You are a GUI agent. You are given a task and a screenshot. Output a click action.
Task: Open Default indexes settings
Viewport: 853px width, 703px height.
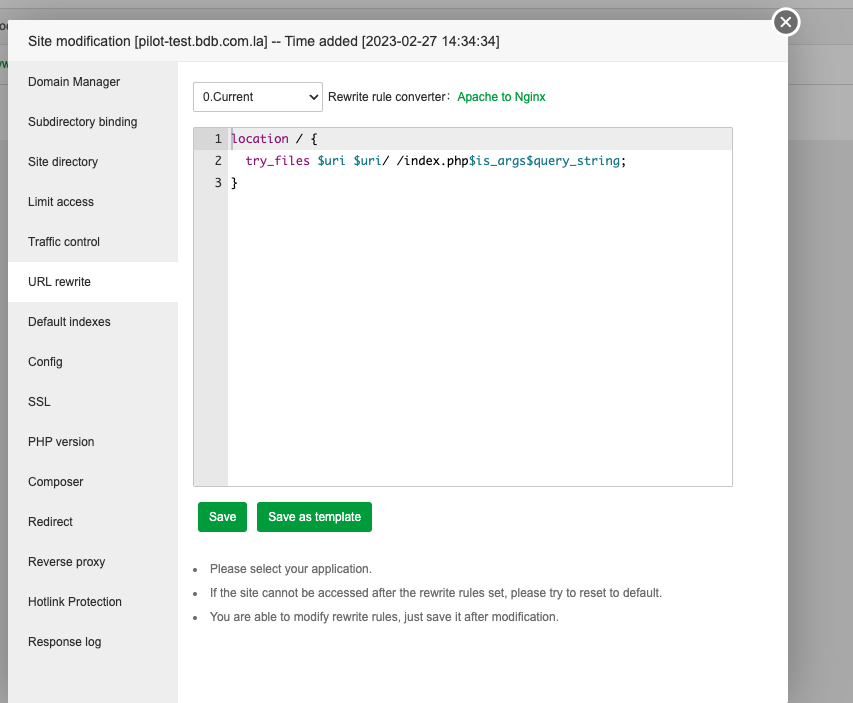(x=69, y=322)
